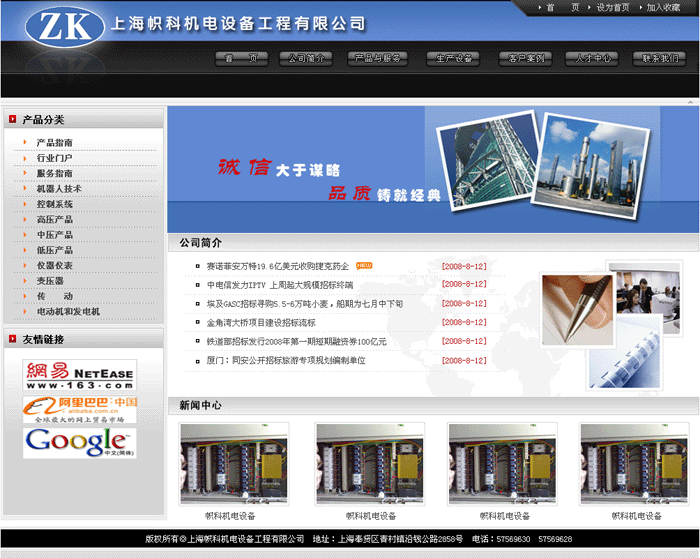The width and height of the screenshot is (700, 558).
Task: Select the 控制系统 category
Action: click(54, 204)
